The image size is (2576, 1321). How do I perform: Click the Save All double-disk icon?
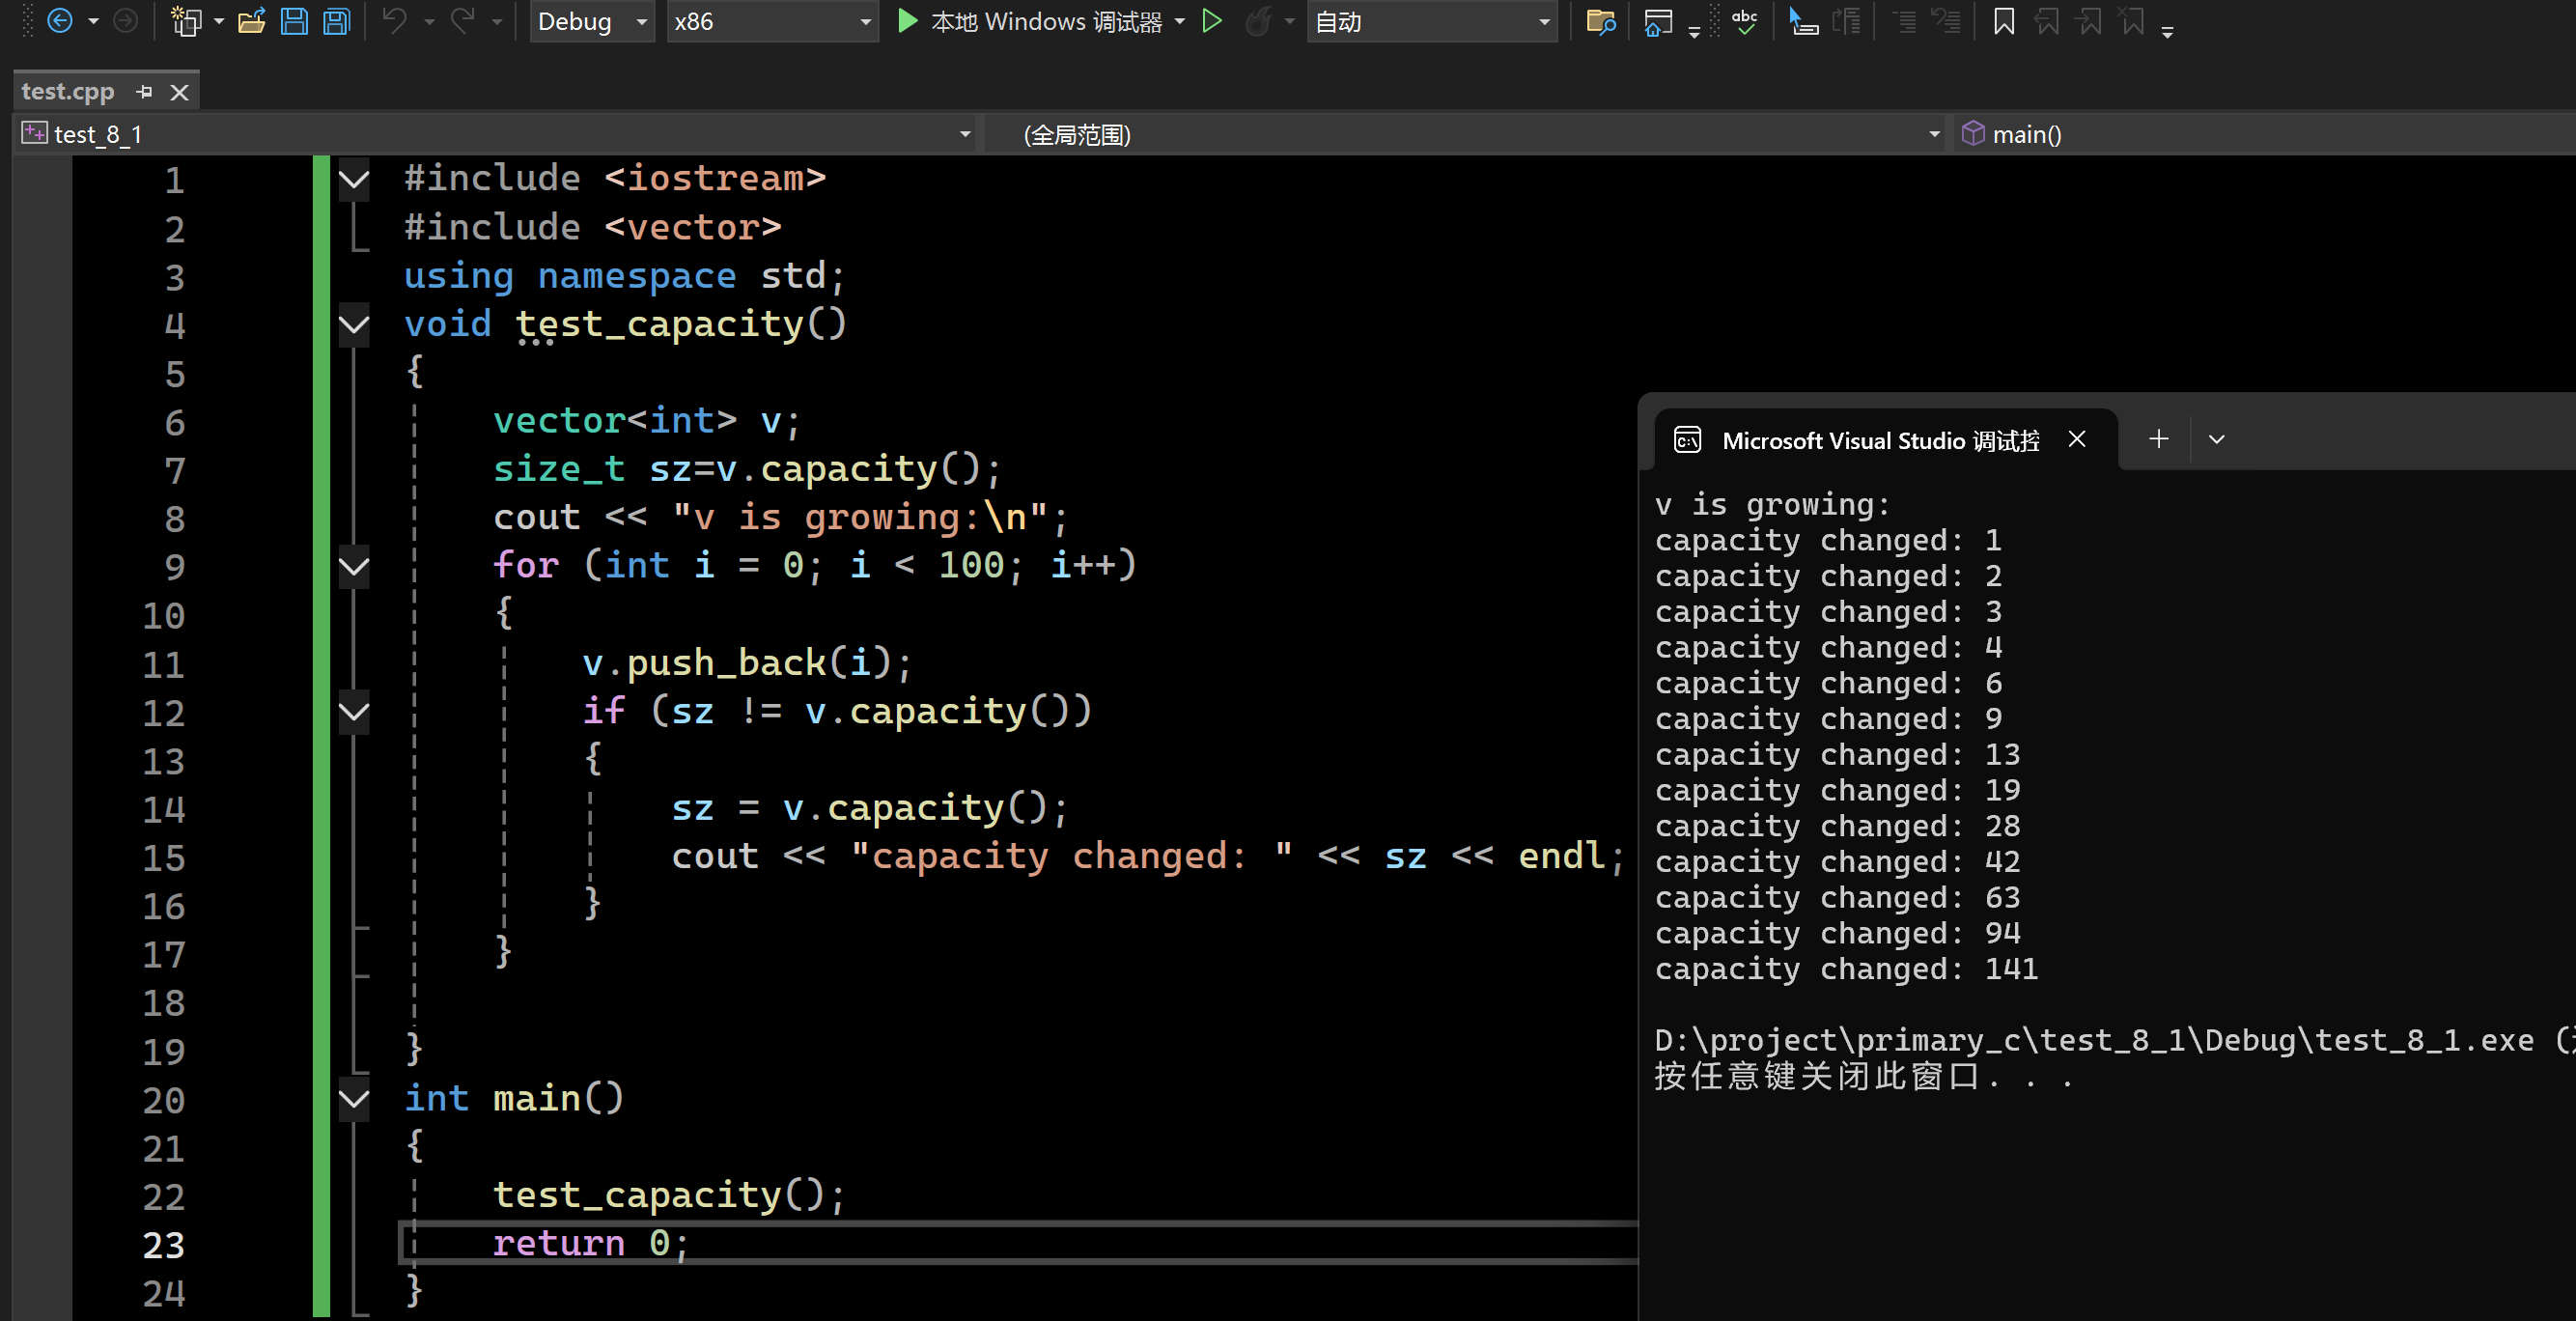tap(337, 21)
